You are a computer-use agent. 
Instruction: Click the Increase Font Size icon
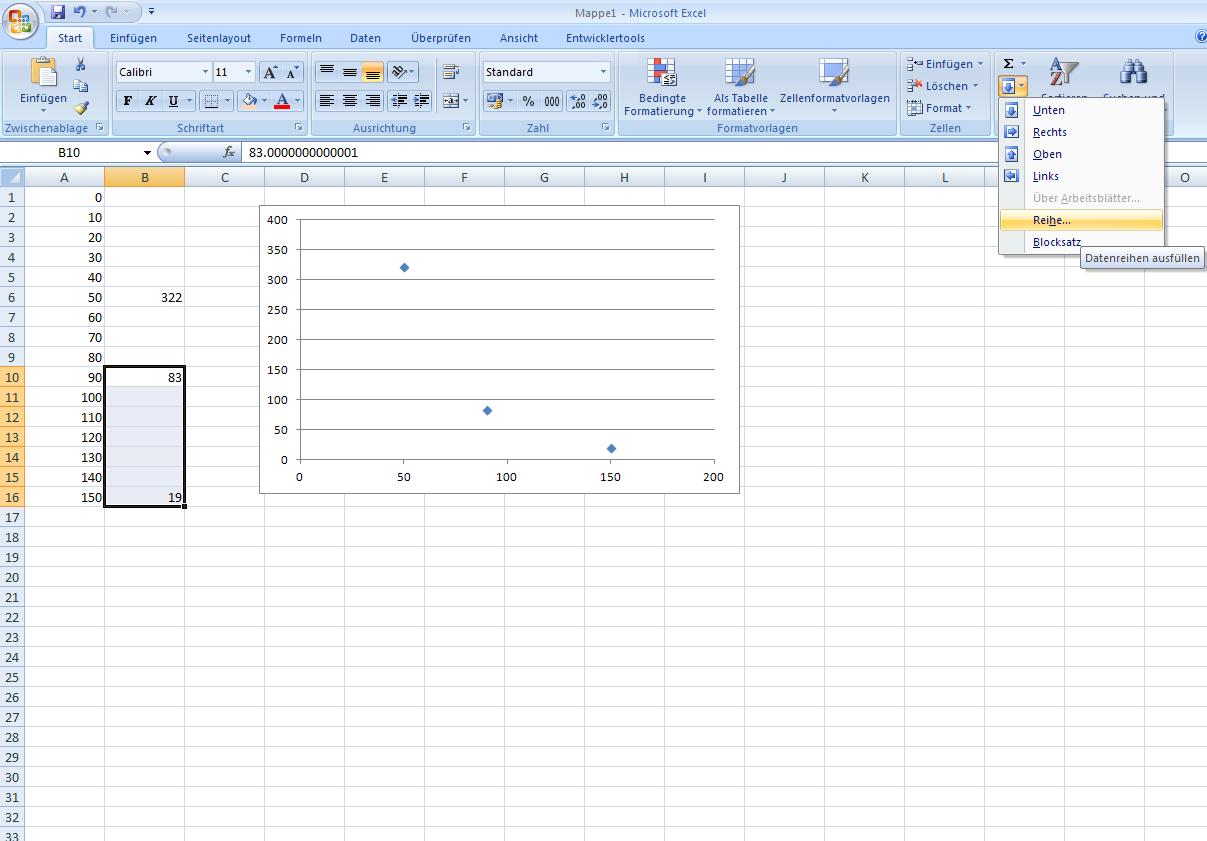(270, 72)
